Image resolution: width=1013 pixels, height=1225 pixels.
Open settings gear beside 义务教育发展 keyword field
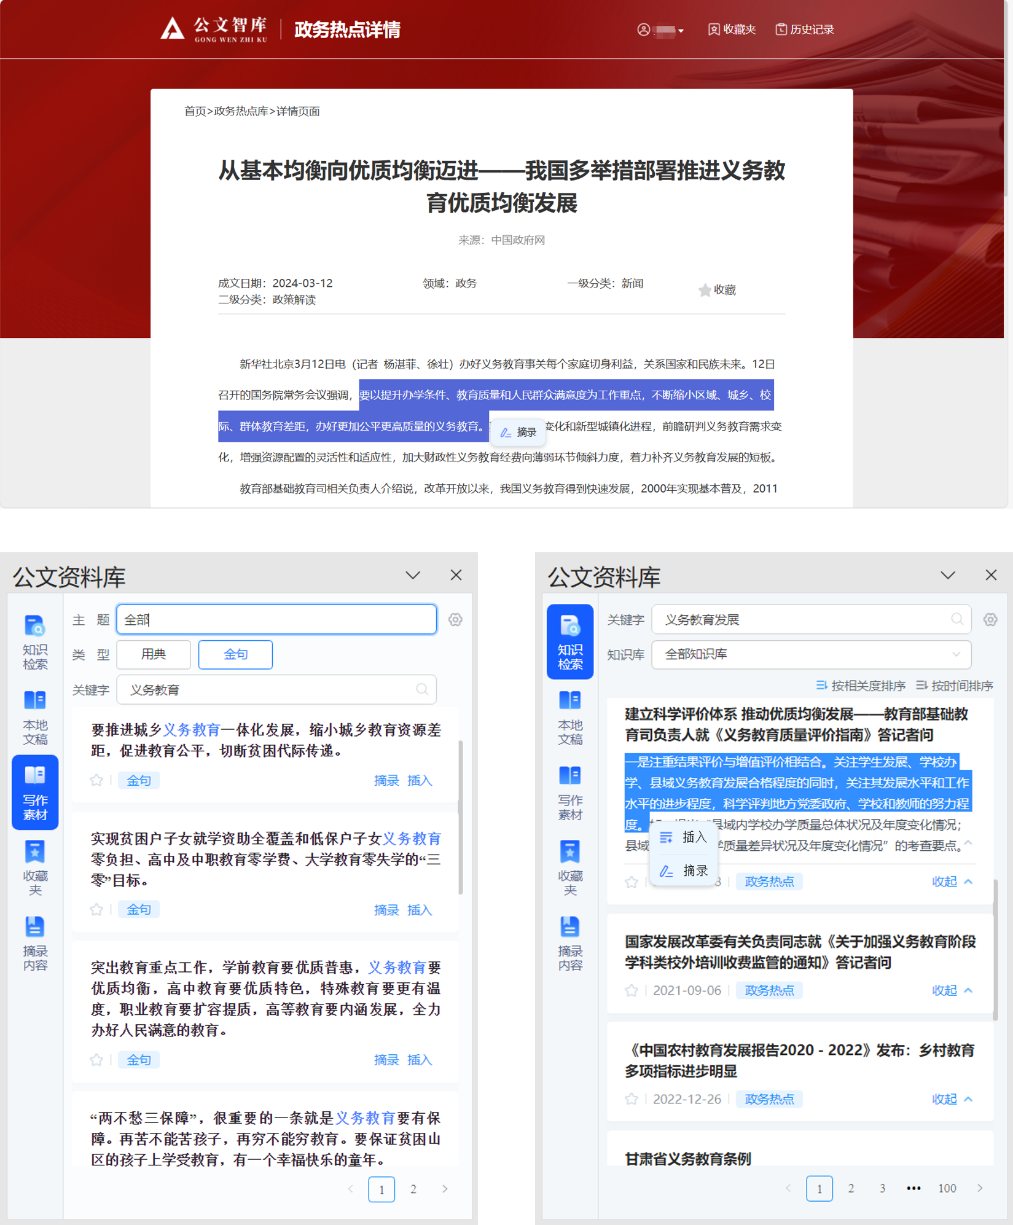click(x=990, y=620)
